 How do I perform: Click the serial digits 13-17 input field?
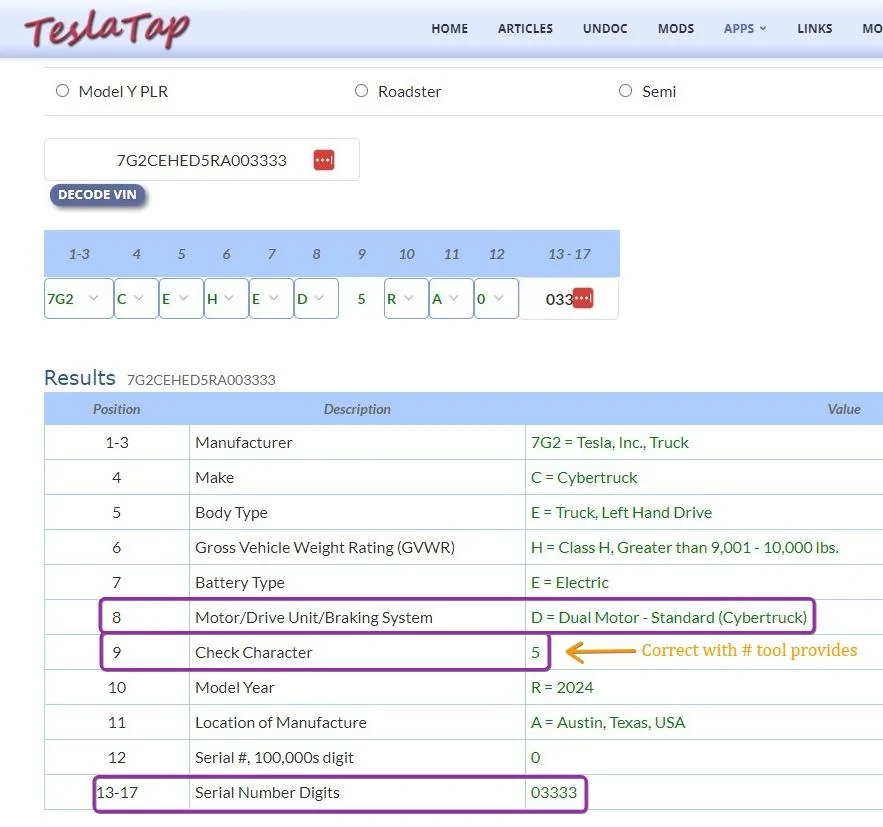pyautogui.click(x=569, y=298)
